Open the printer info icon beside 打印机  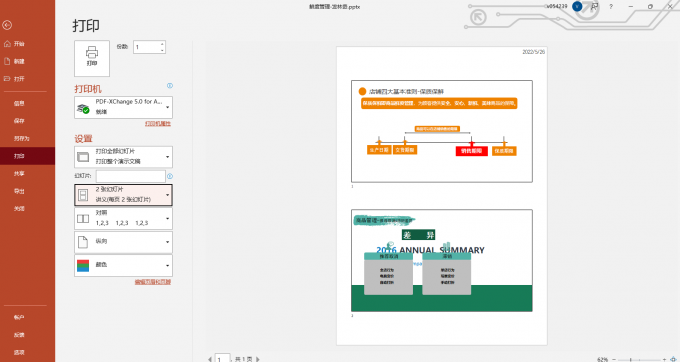pyautogui.click(x=170, y=86)
